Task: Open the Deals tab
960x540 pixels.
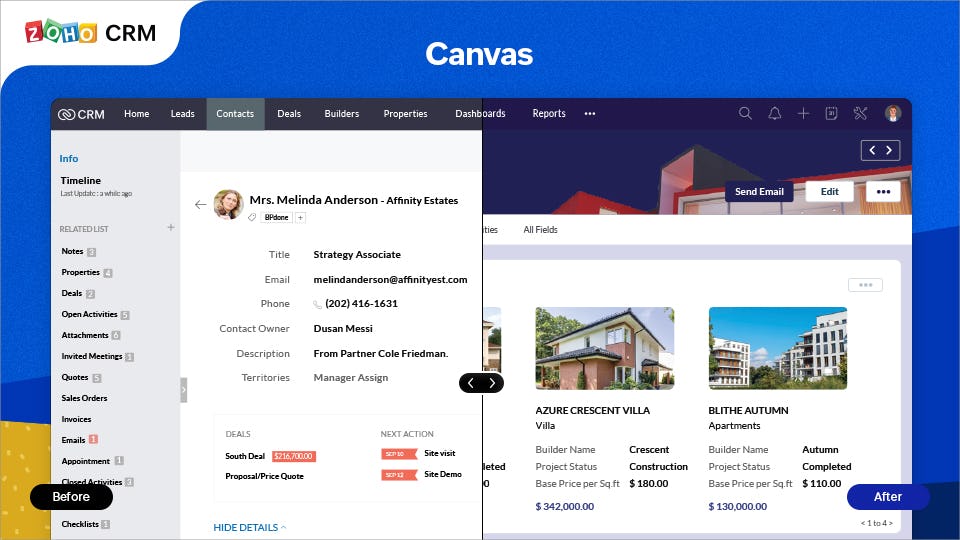Action: pos(289,114)
